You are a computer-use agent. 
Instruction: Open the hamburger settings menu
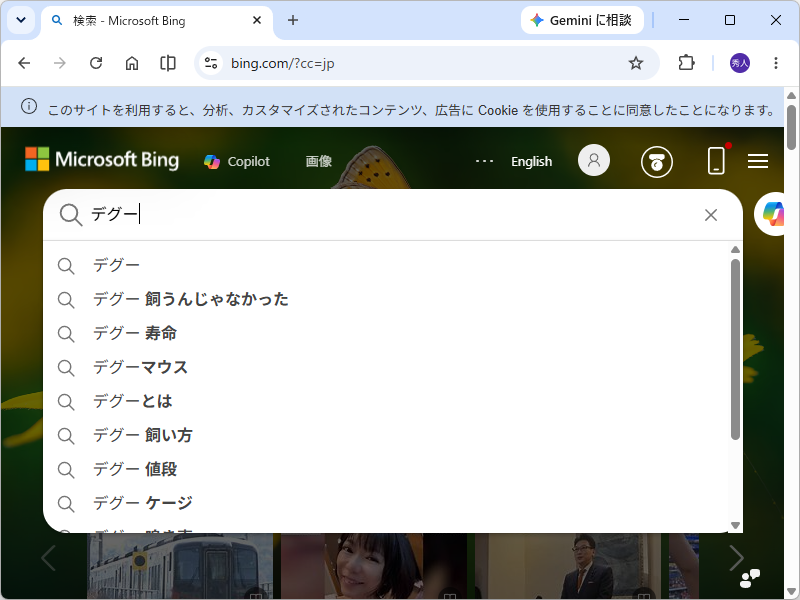tap(758, 161)
